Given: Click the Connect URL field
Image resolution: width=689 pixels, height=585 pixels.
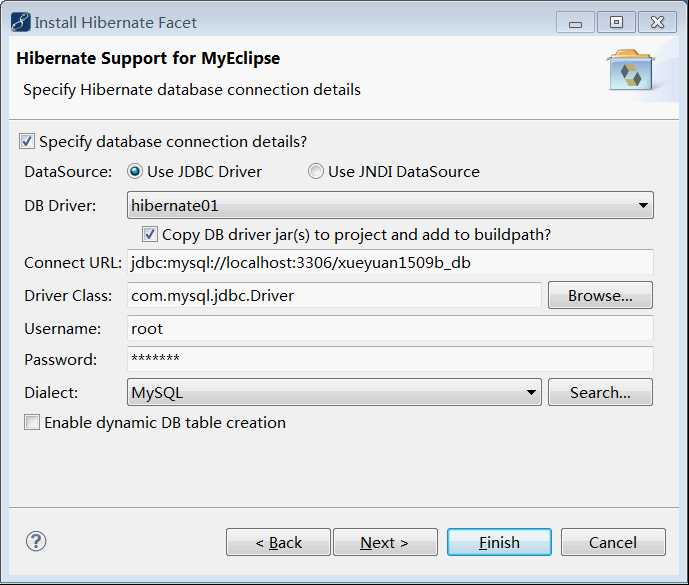Looking at the screenshot, I should 390,263.
